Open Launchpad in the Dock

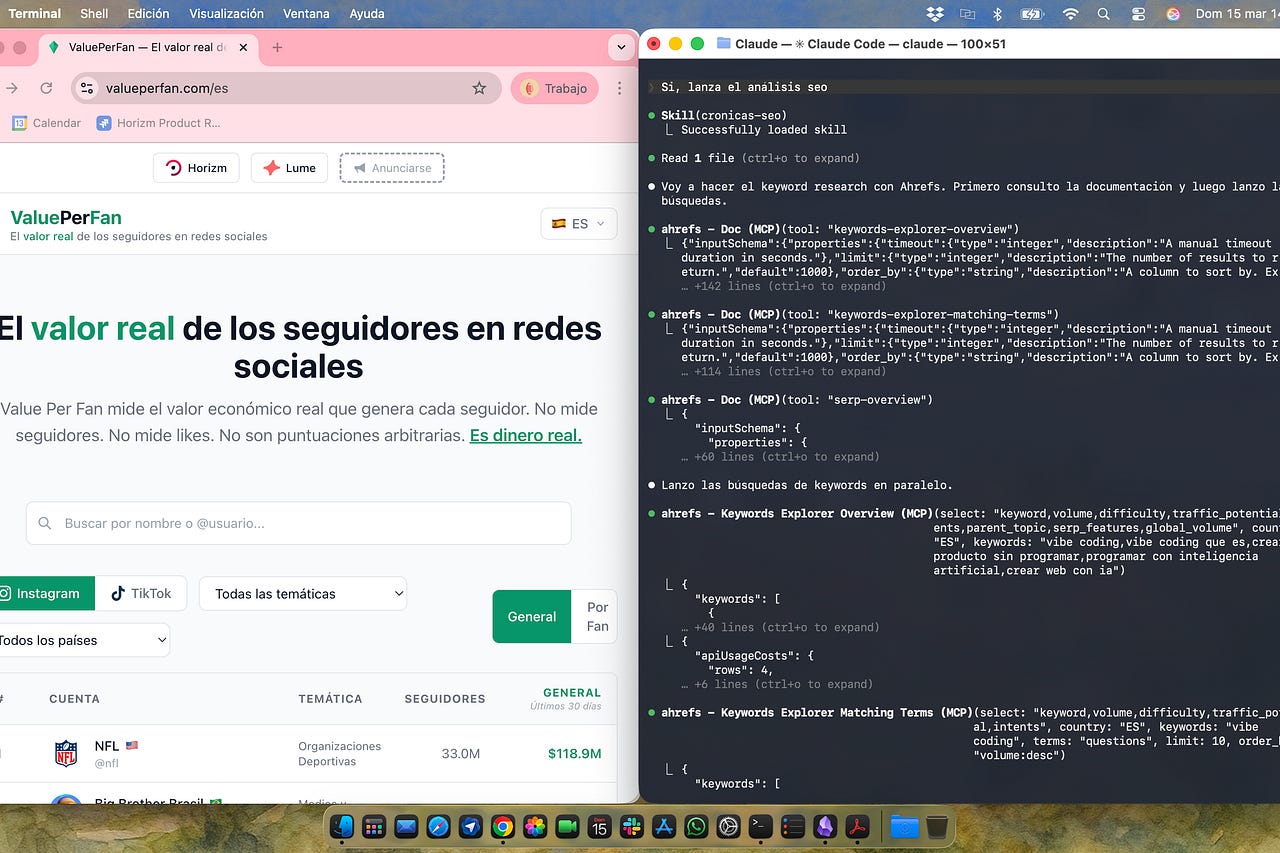click(374, 826)
